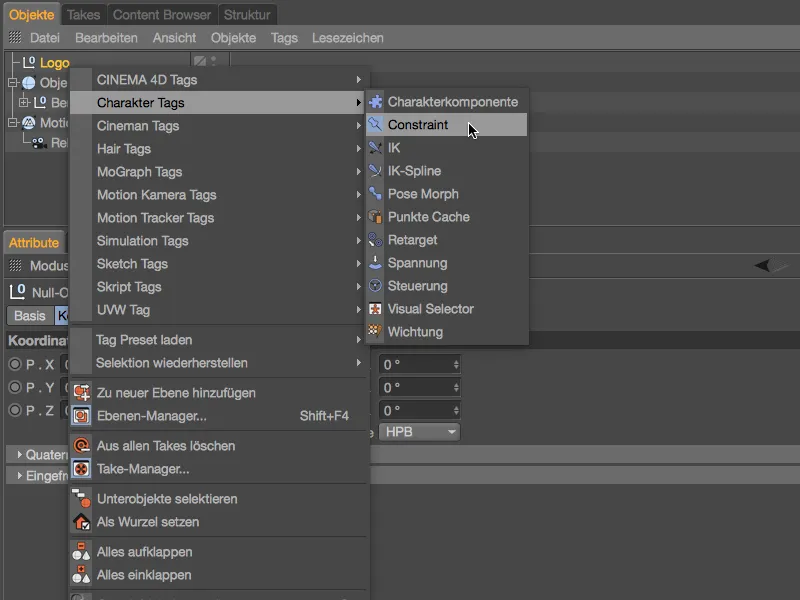Screen dimensions: 800x600
Task: Toggle visibility dots for the Logo object
Action: [x=213, y=61]
